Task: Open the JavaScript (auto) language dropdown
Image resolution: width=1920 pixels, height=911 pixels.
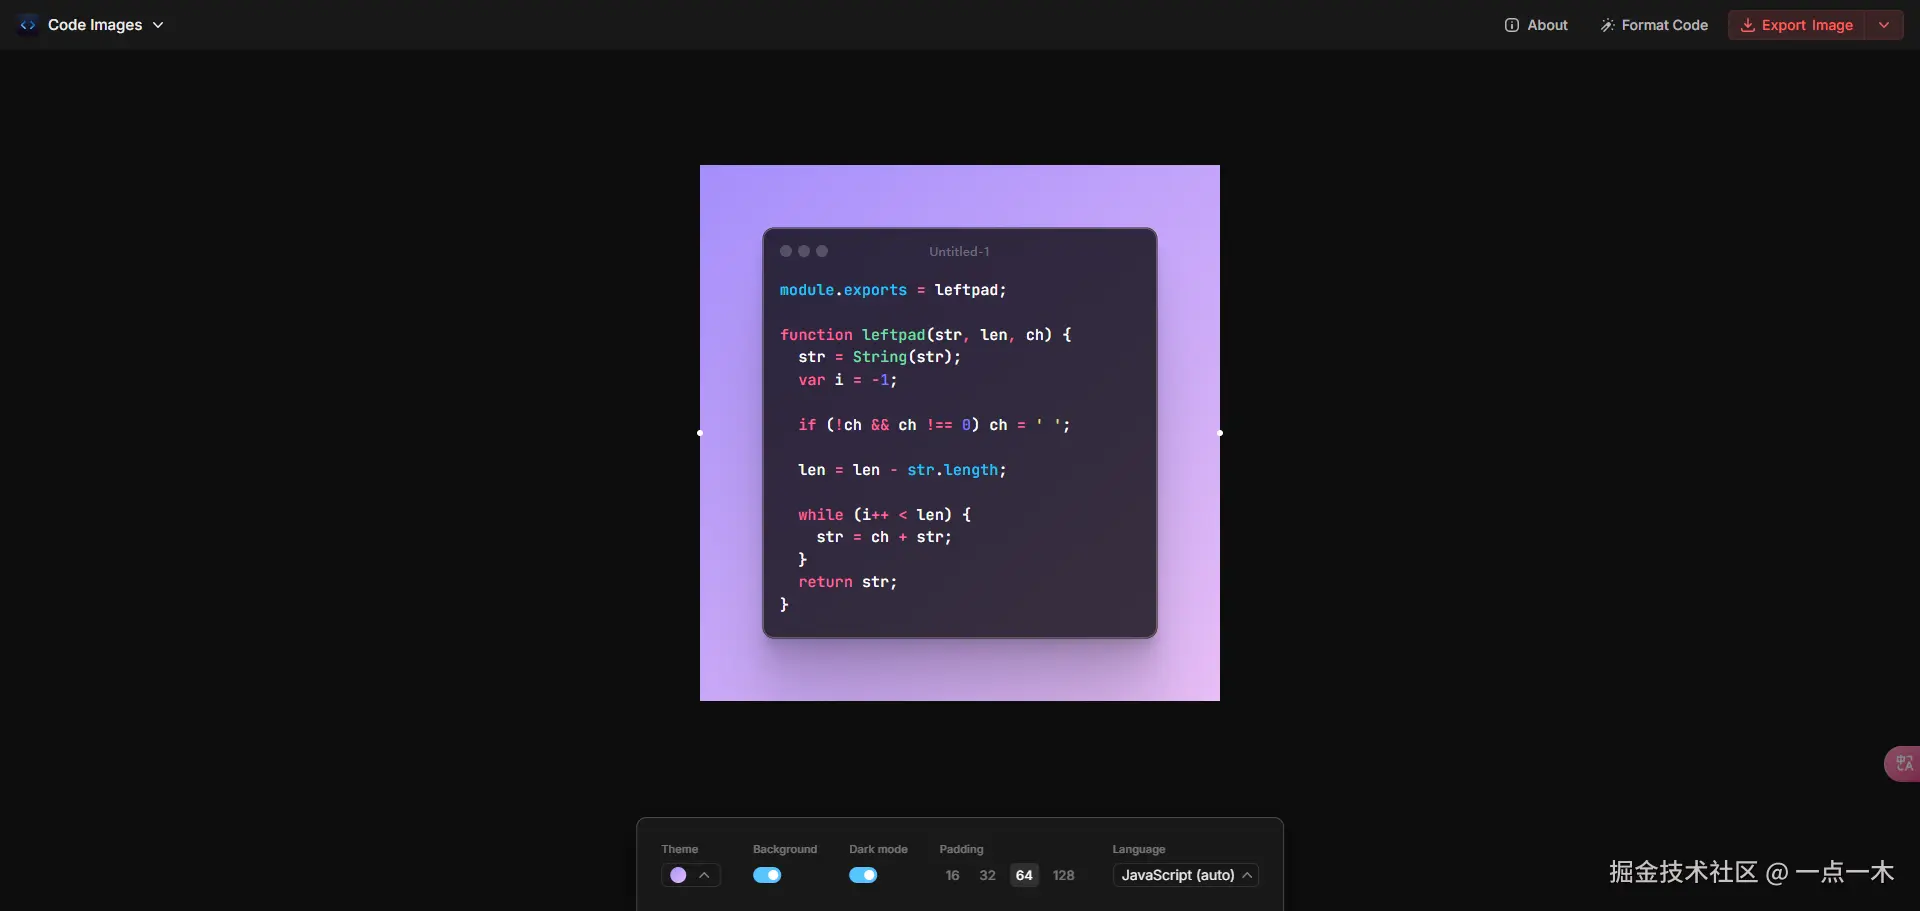Action: [1186, 875]
